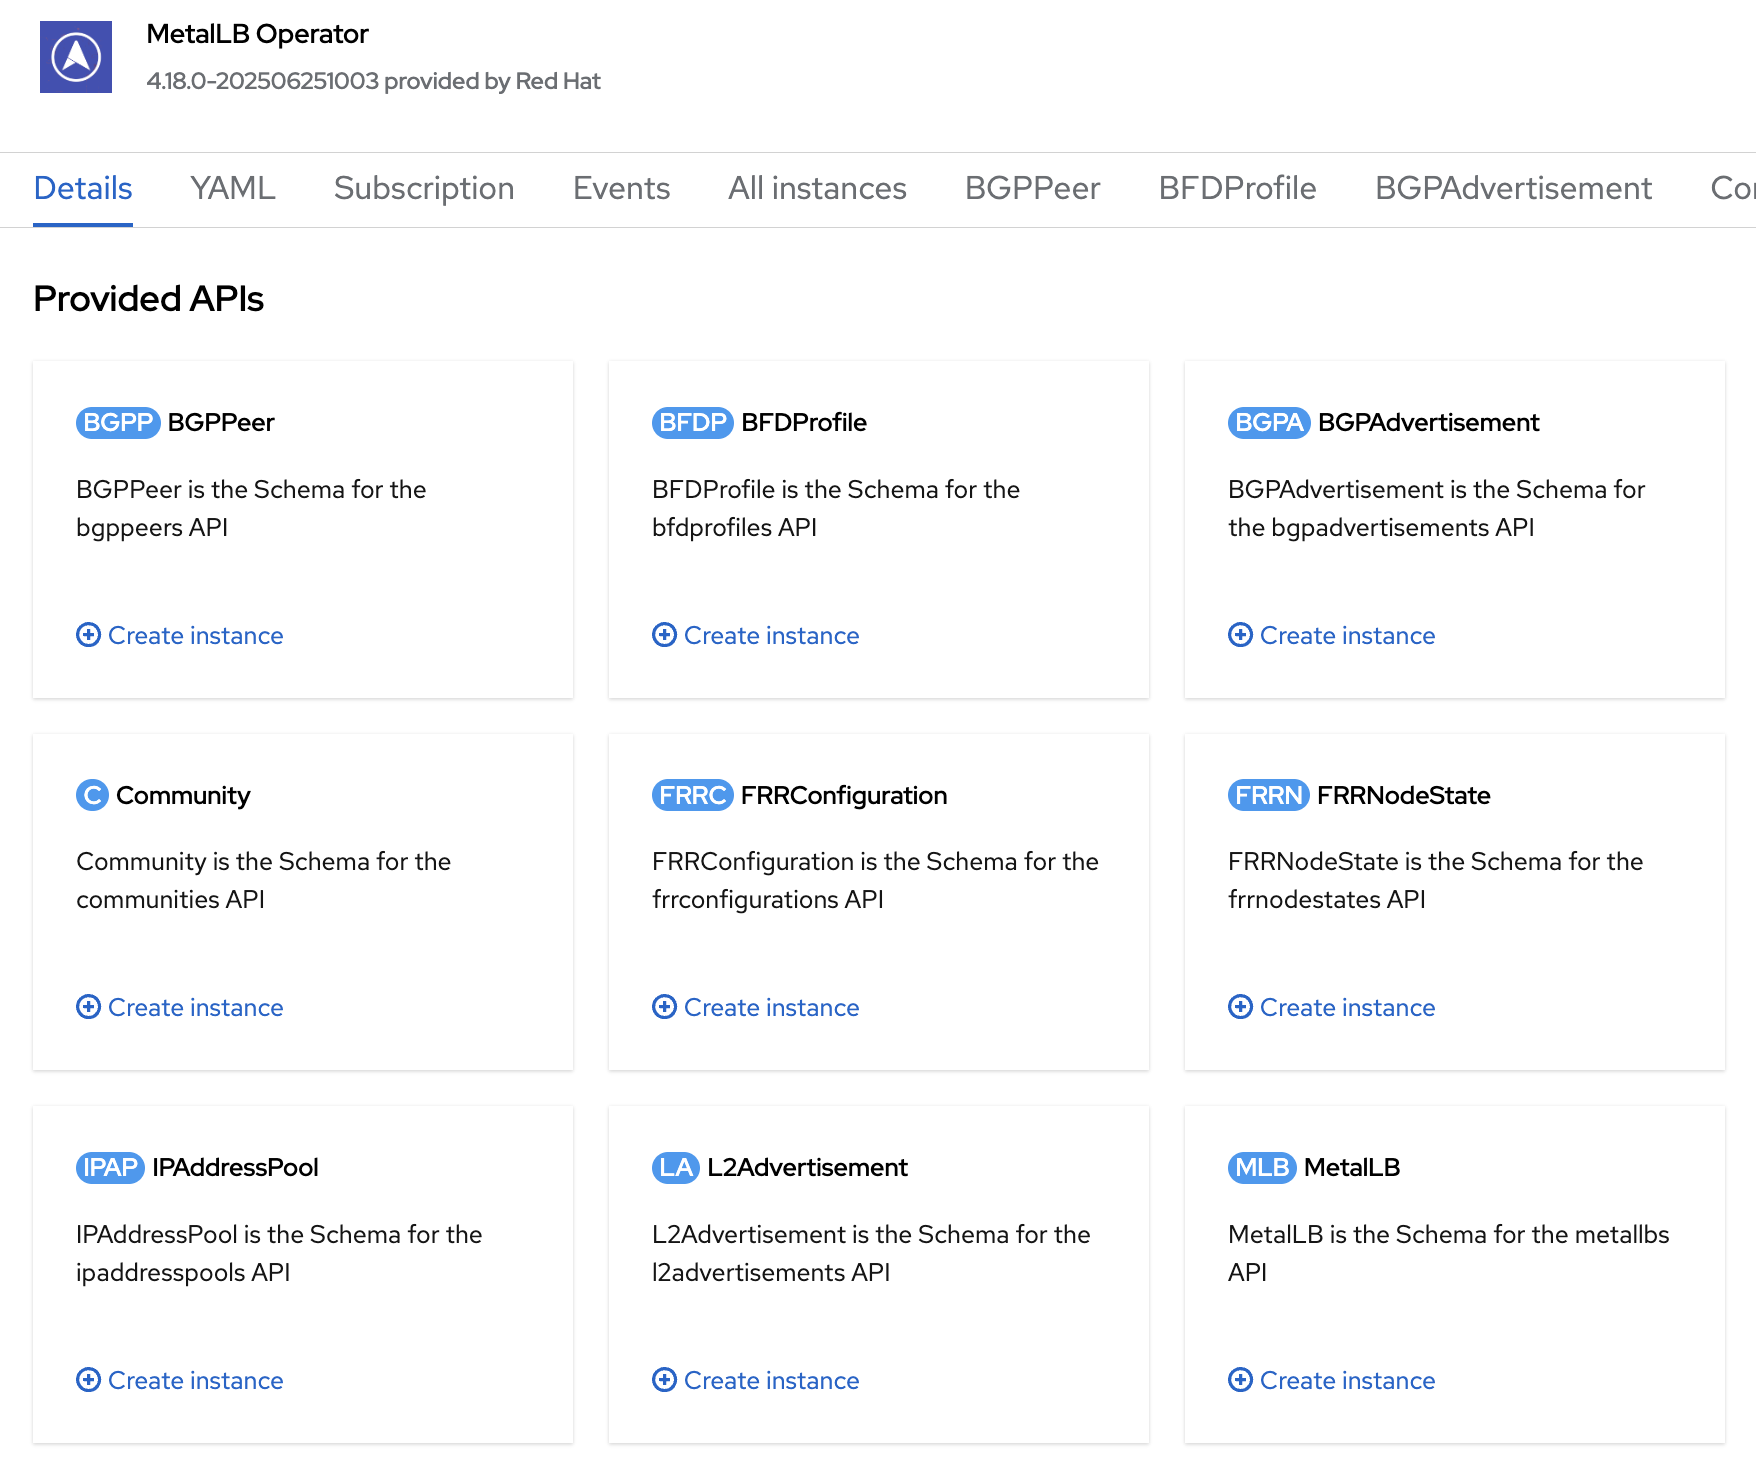The height and width of the screenshot is (1474, 1756).
Task: Click the C badge beside Community
Action: (x=92, y=795)
